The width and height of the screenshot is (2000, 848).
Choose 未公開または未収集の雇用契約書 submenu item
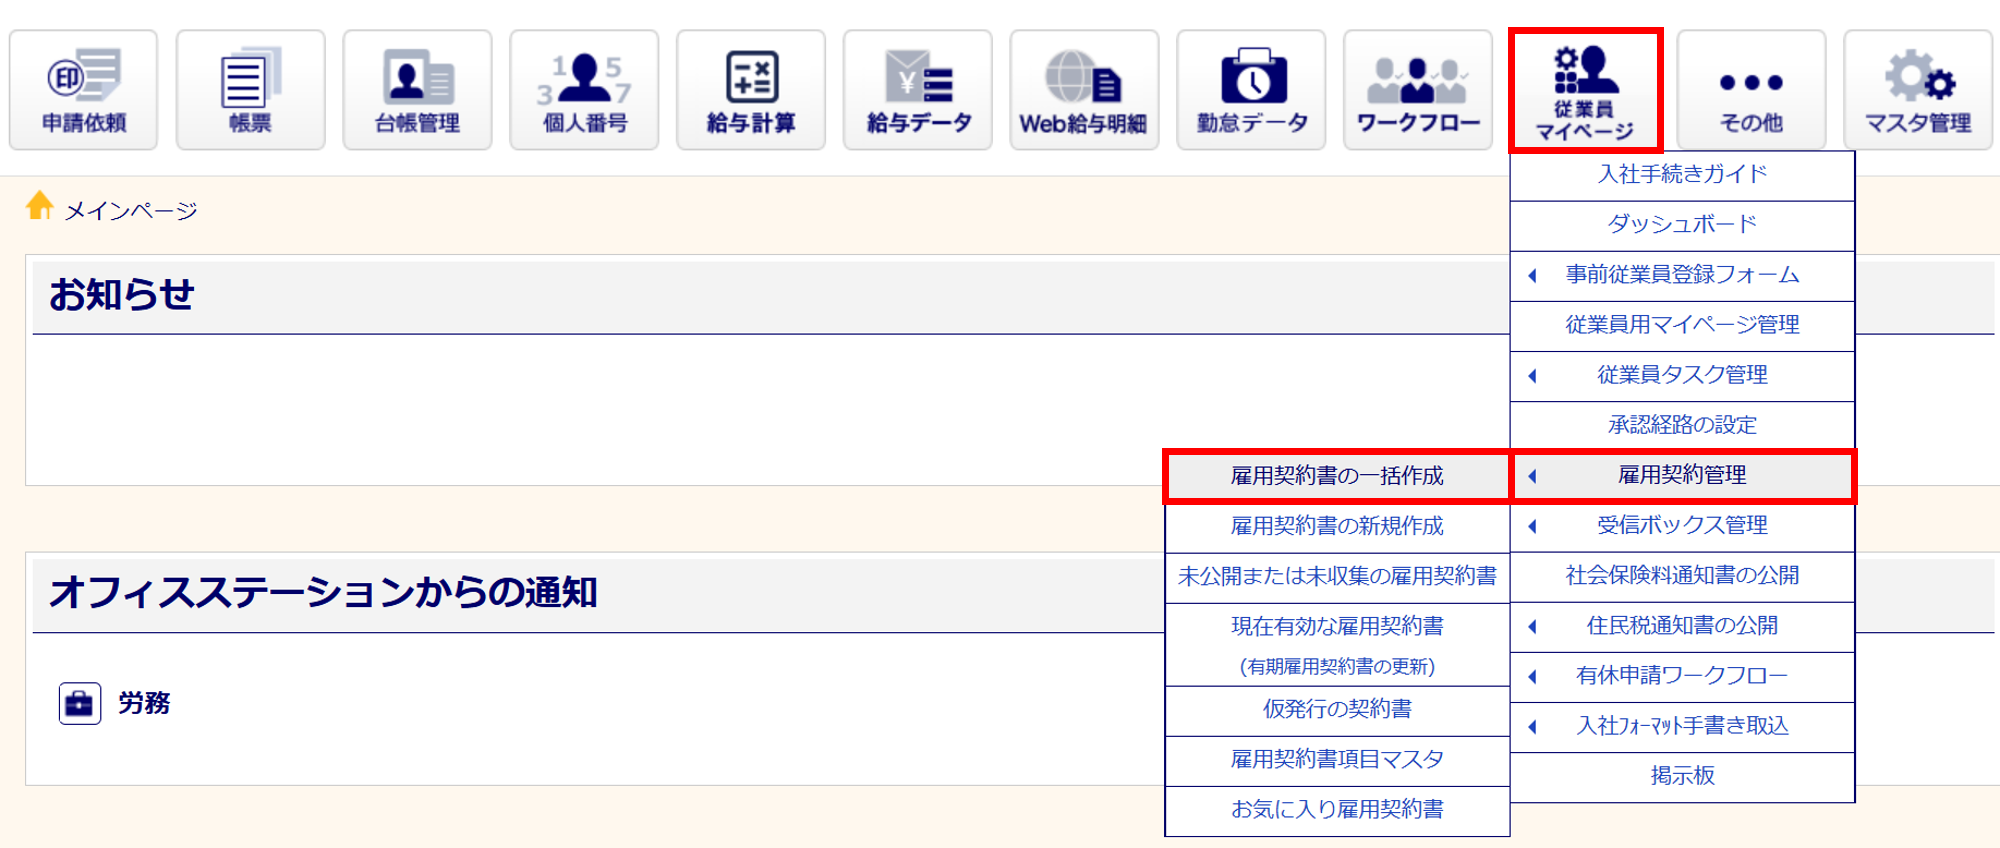(1337, 576)
